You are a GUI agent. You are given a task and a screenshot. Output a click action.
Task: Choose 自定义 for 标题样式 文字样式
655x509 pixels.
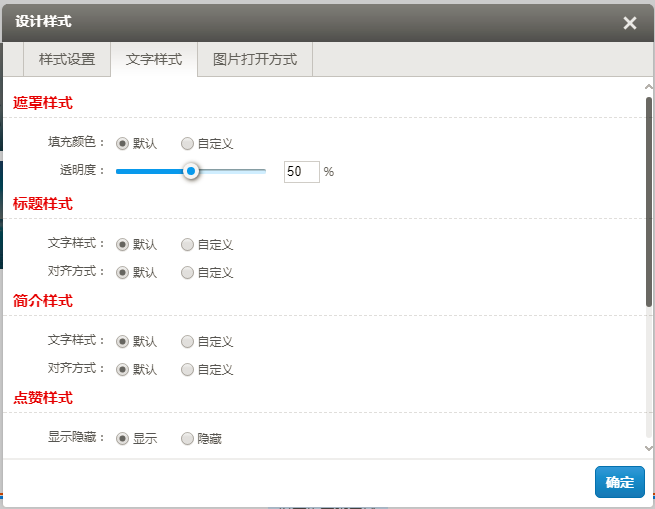coord(187,244)
